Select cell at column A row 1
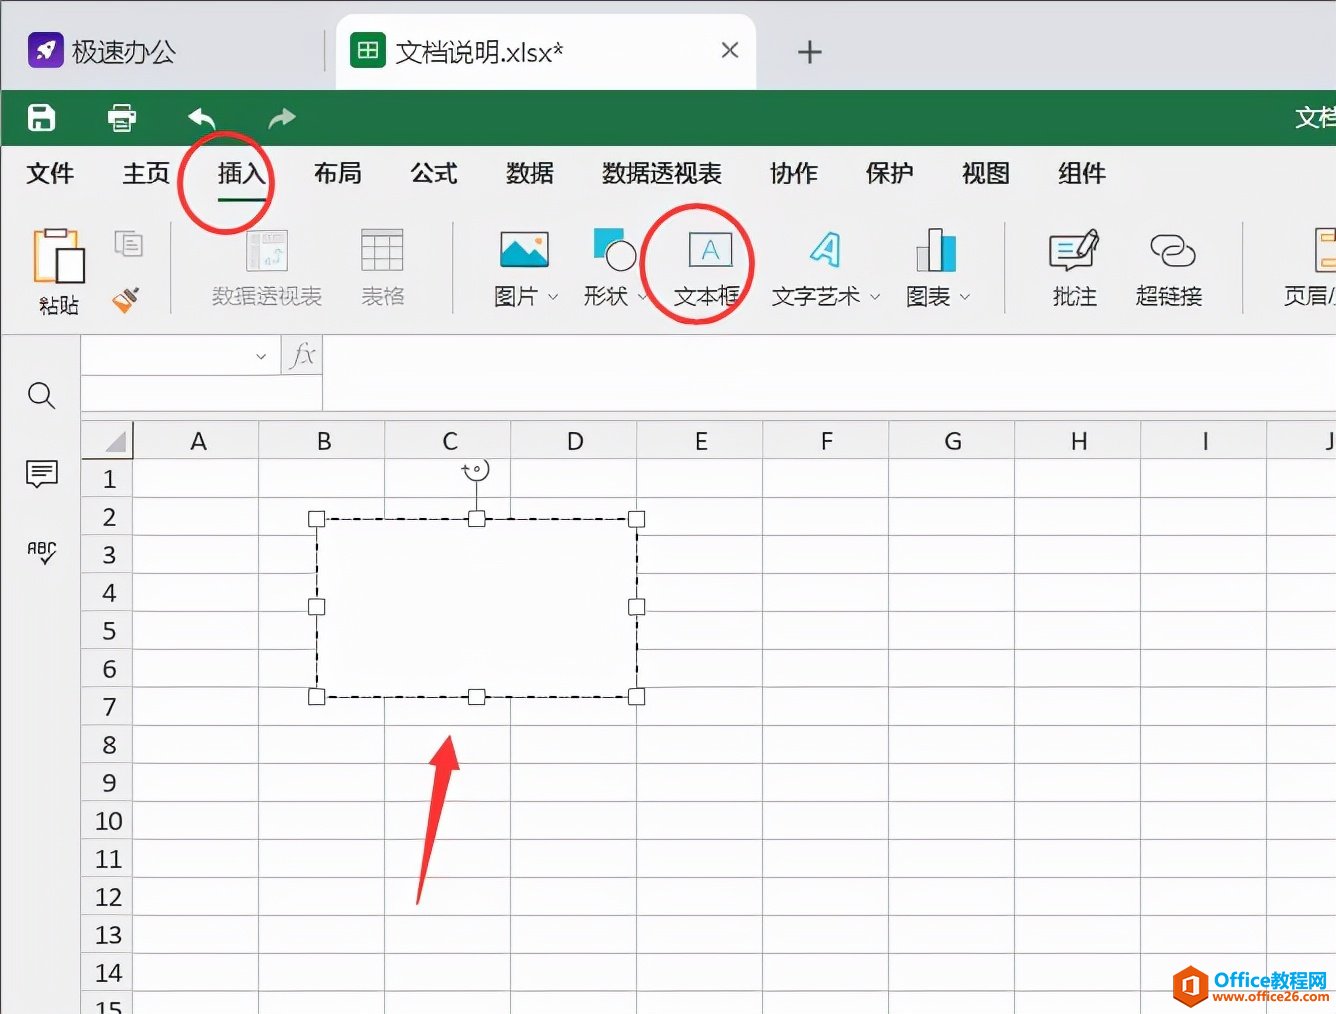This screenshot has width=1336, height=1014. [198, 478]
